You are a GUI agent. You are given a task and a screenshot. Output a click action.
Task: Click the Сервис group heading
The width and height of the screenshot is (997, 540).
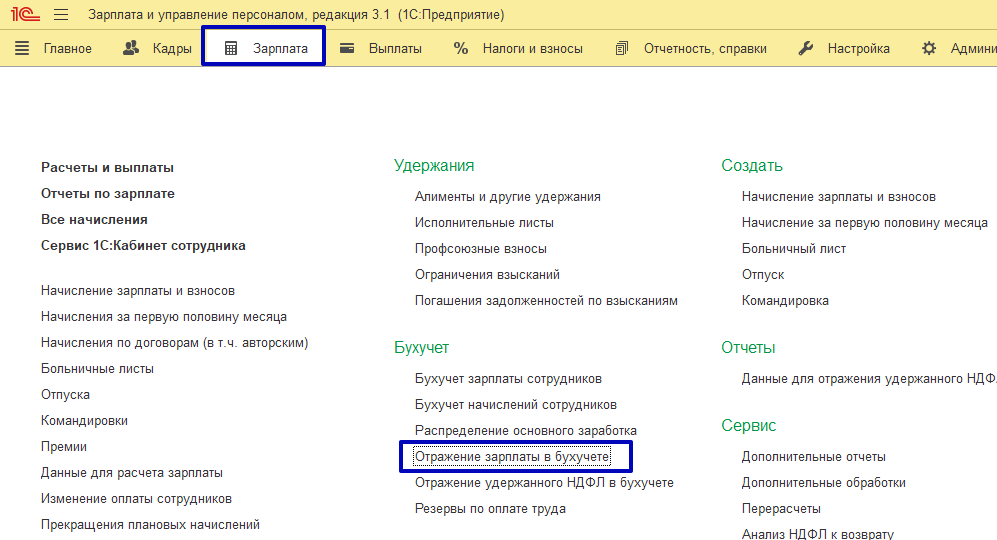pyautogui.click(x=748, y=426)
